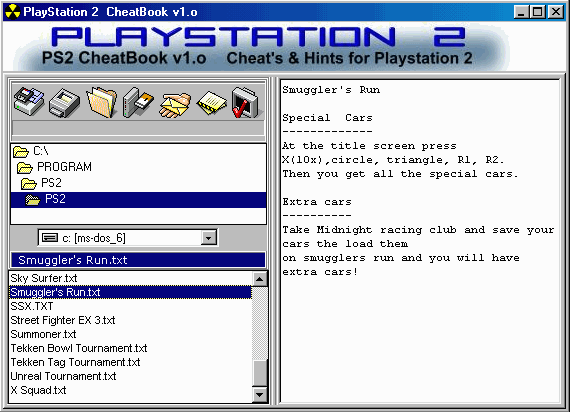Click the hand holding envelope mail icon
This screenshot has width=570, height=412.
(x=175, y=105)
